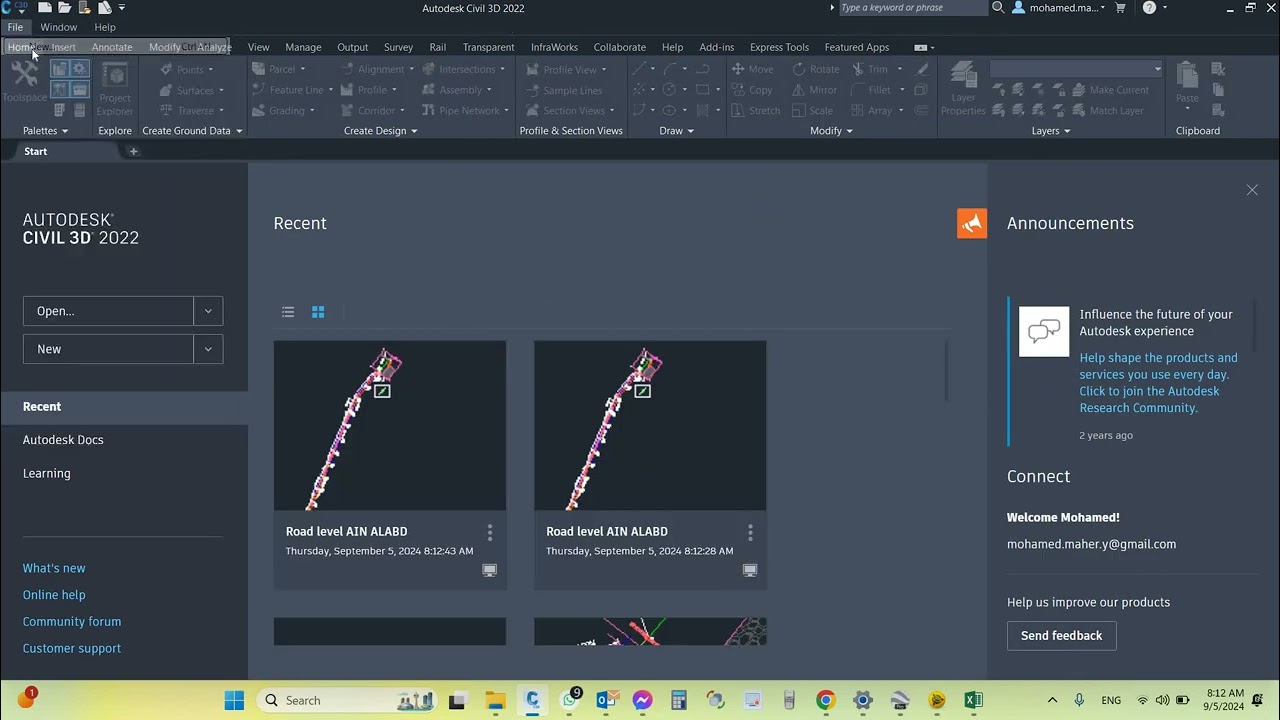Select the Stretch tool
Viewport: 1280px width, 720px height.
(755, 111)
